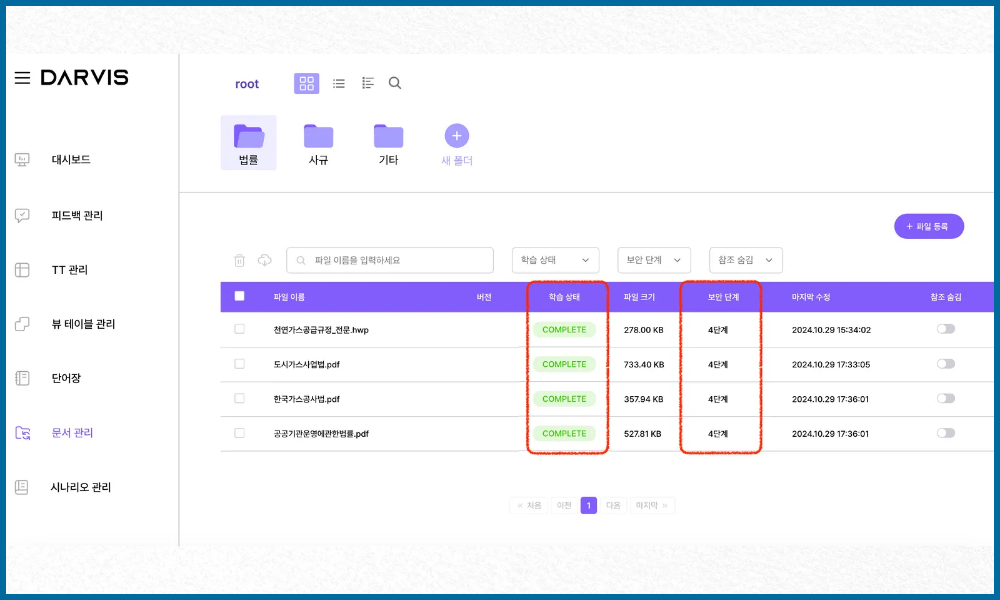
Task: Click the 단어장 notebook icon
Action: 22,378
